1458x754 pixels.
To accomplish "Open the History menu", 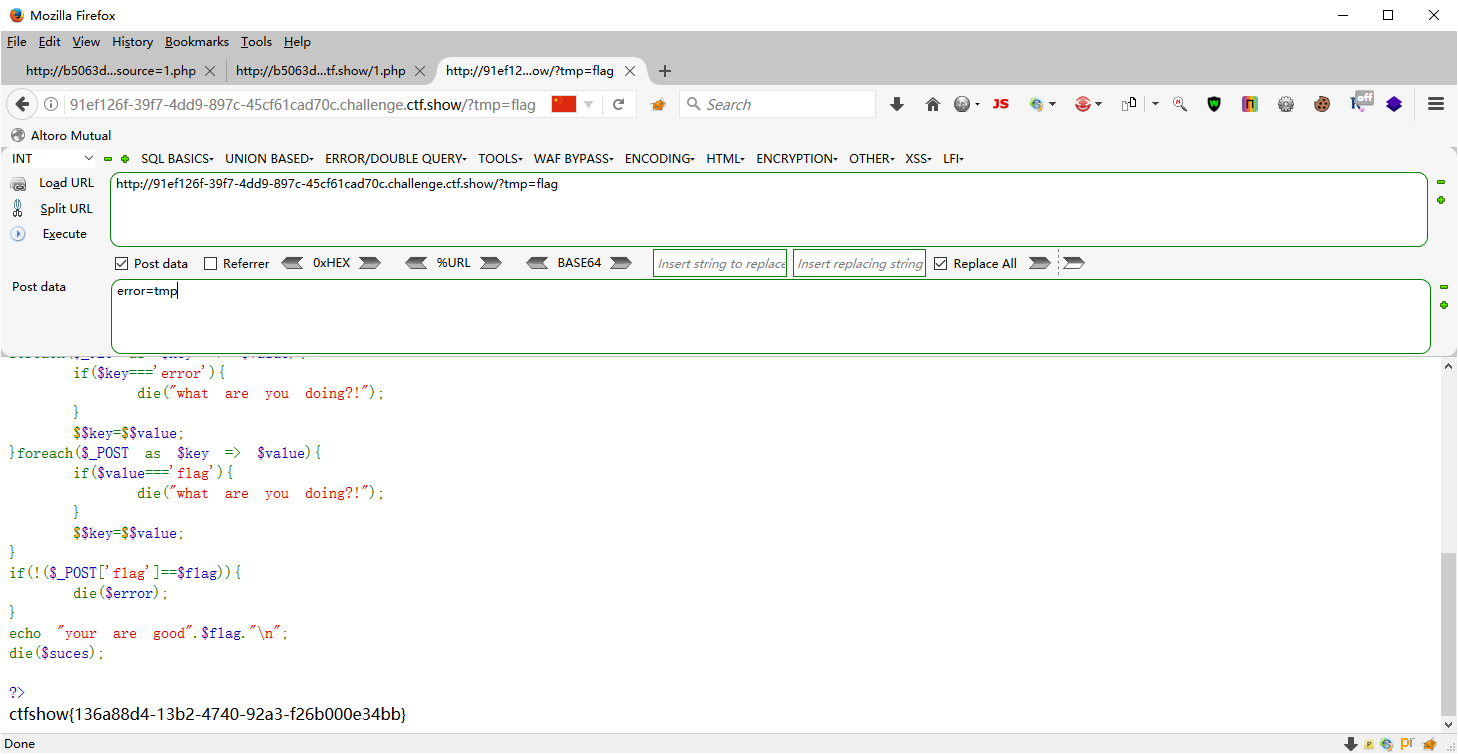I will (x=132, y=42).
